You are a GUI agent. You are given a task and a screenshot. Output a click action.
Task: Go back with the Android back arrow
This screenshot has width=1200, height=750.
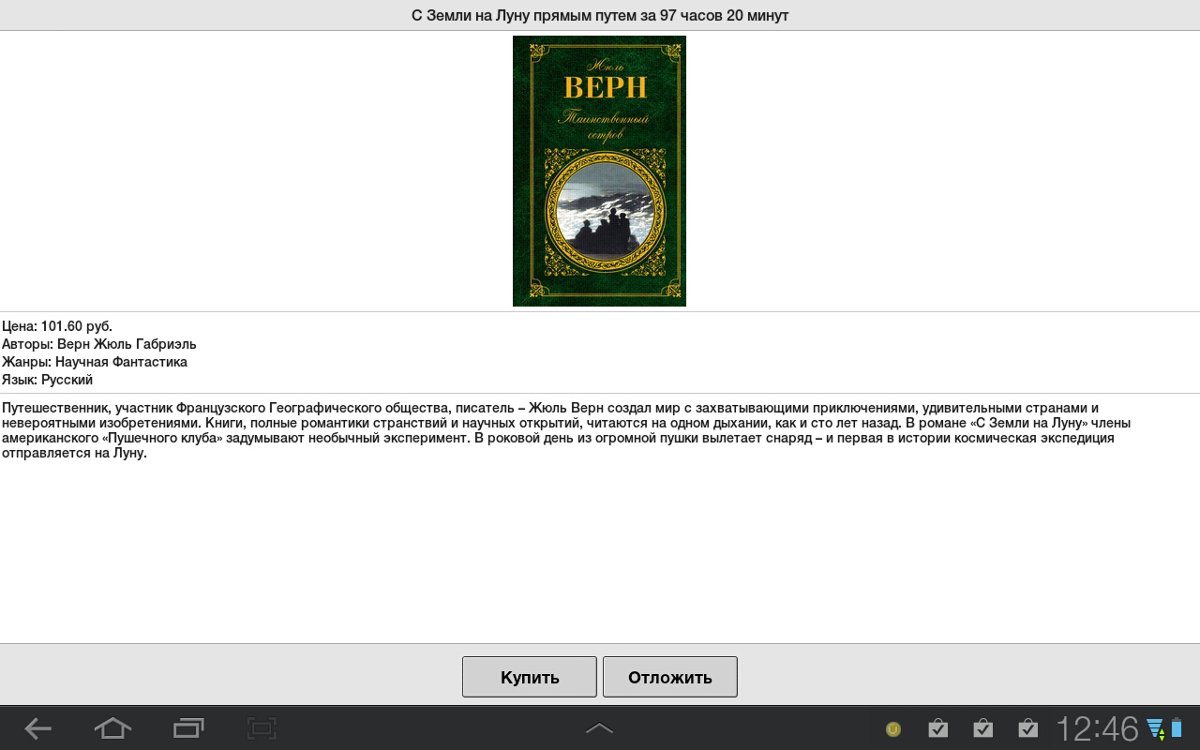tap(38, 728)
